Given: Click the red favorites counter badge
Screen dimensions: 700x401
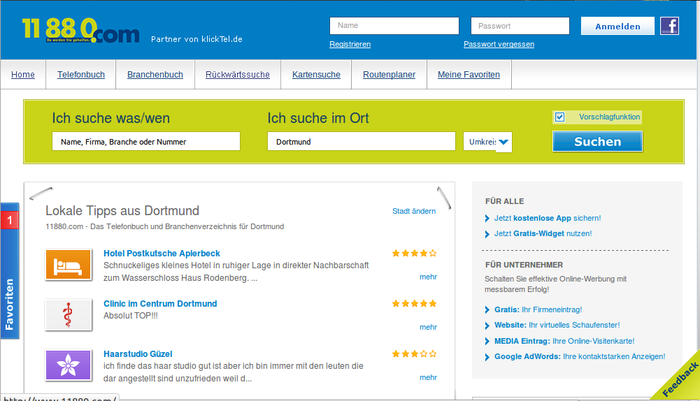Looking at the screenshot, I should (x=9, y=220).
